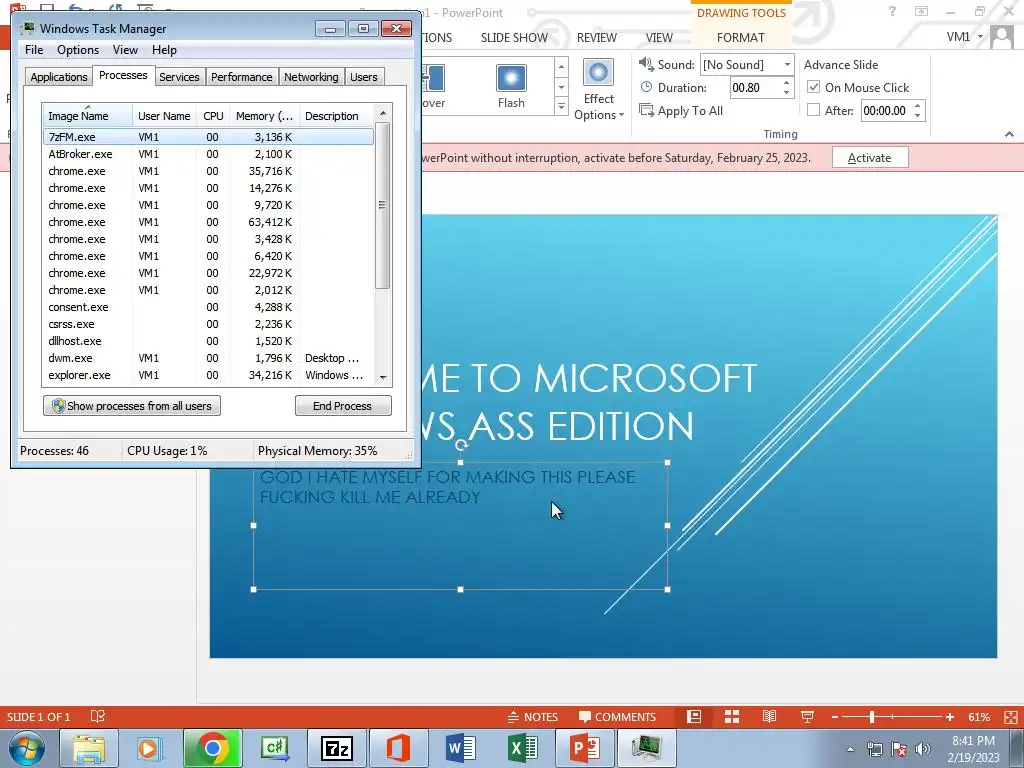Click the Duration input field
Viewport: 1024px width, 768px height.
(755, 88)
